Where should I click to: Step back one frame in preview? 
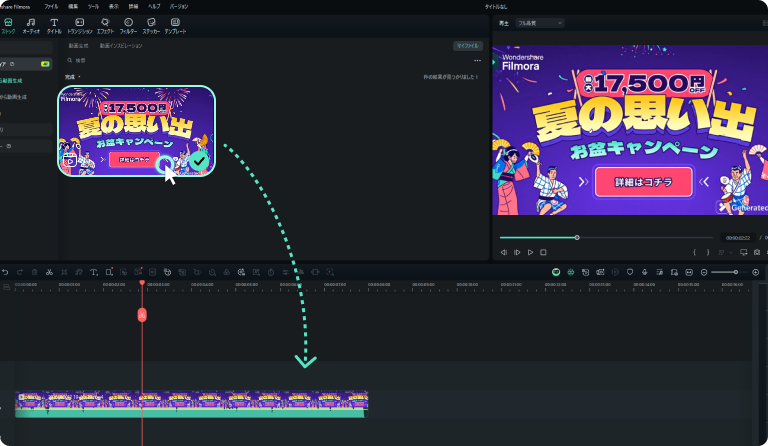pos(504,252)
